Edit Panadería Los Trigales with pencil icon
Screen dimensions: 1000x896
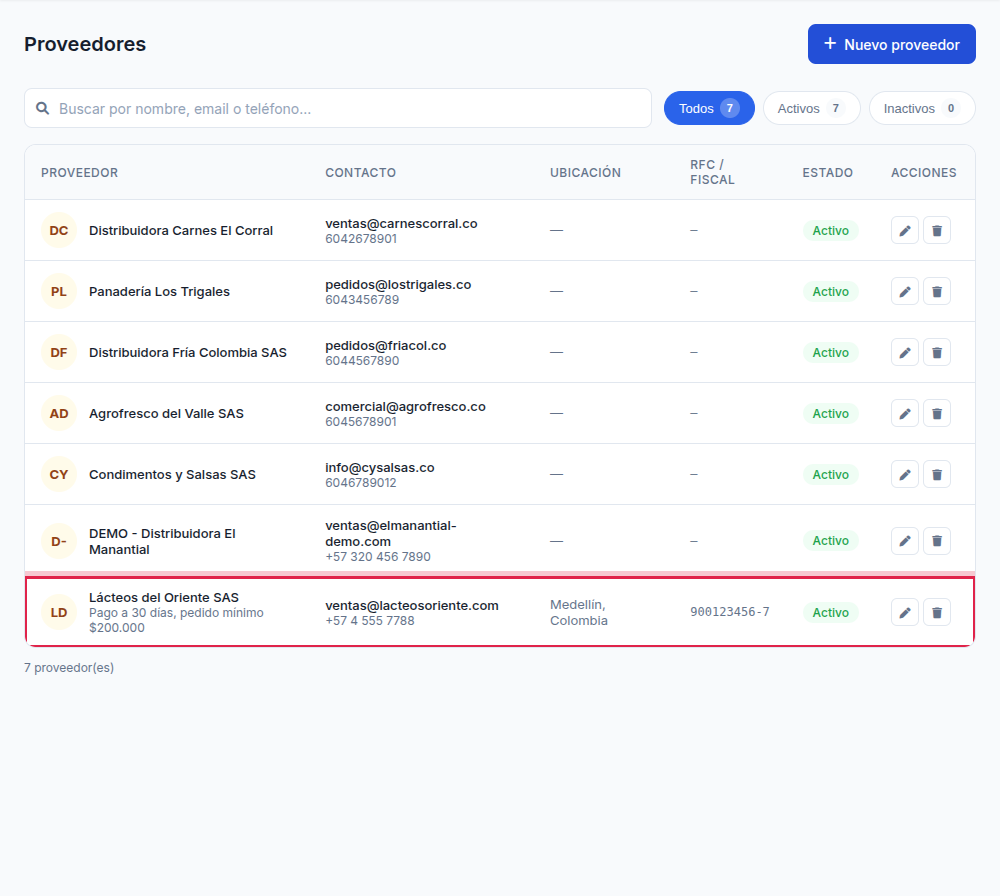pyautogui.click(x=904, y=291)
